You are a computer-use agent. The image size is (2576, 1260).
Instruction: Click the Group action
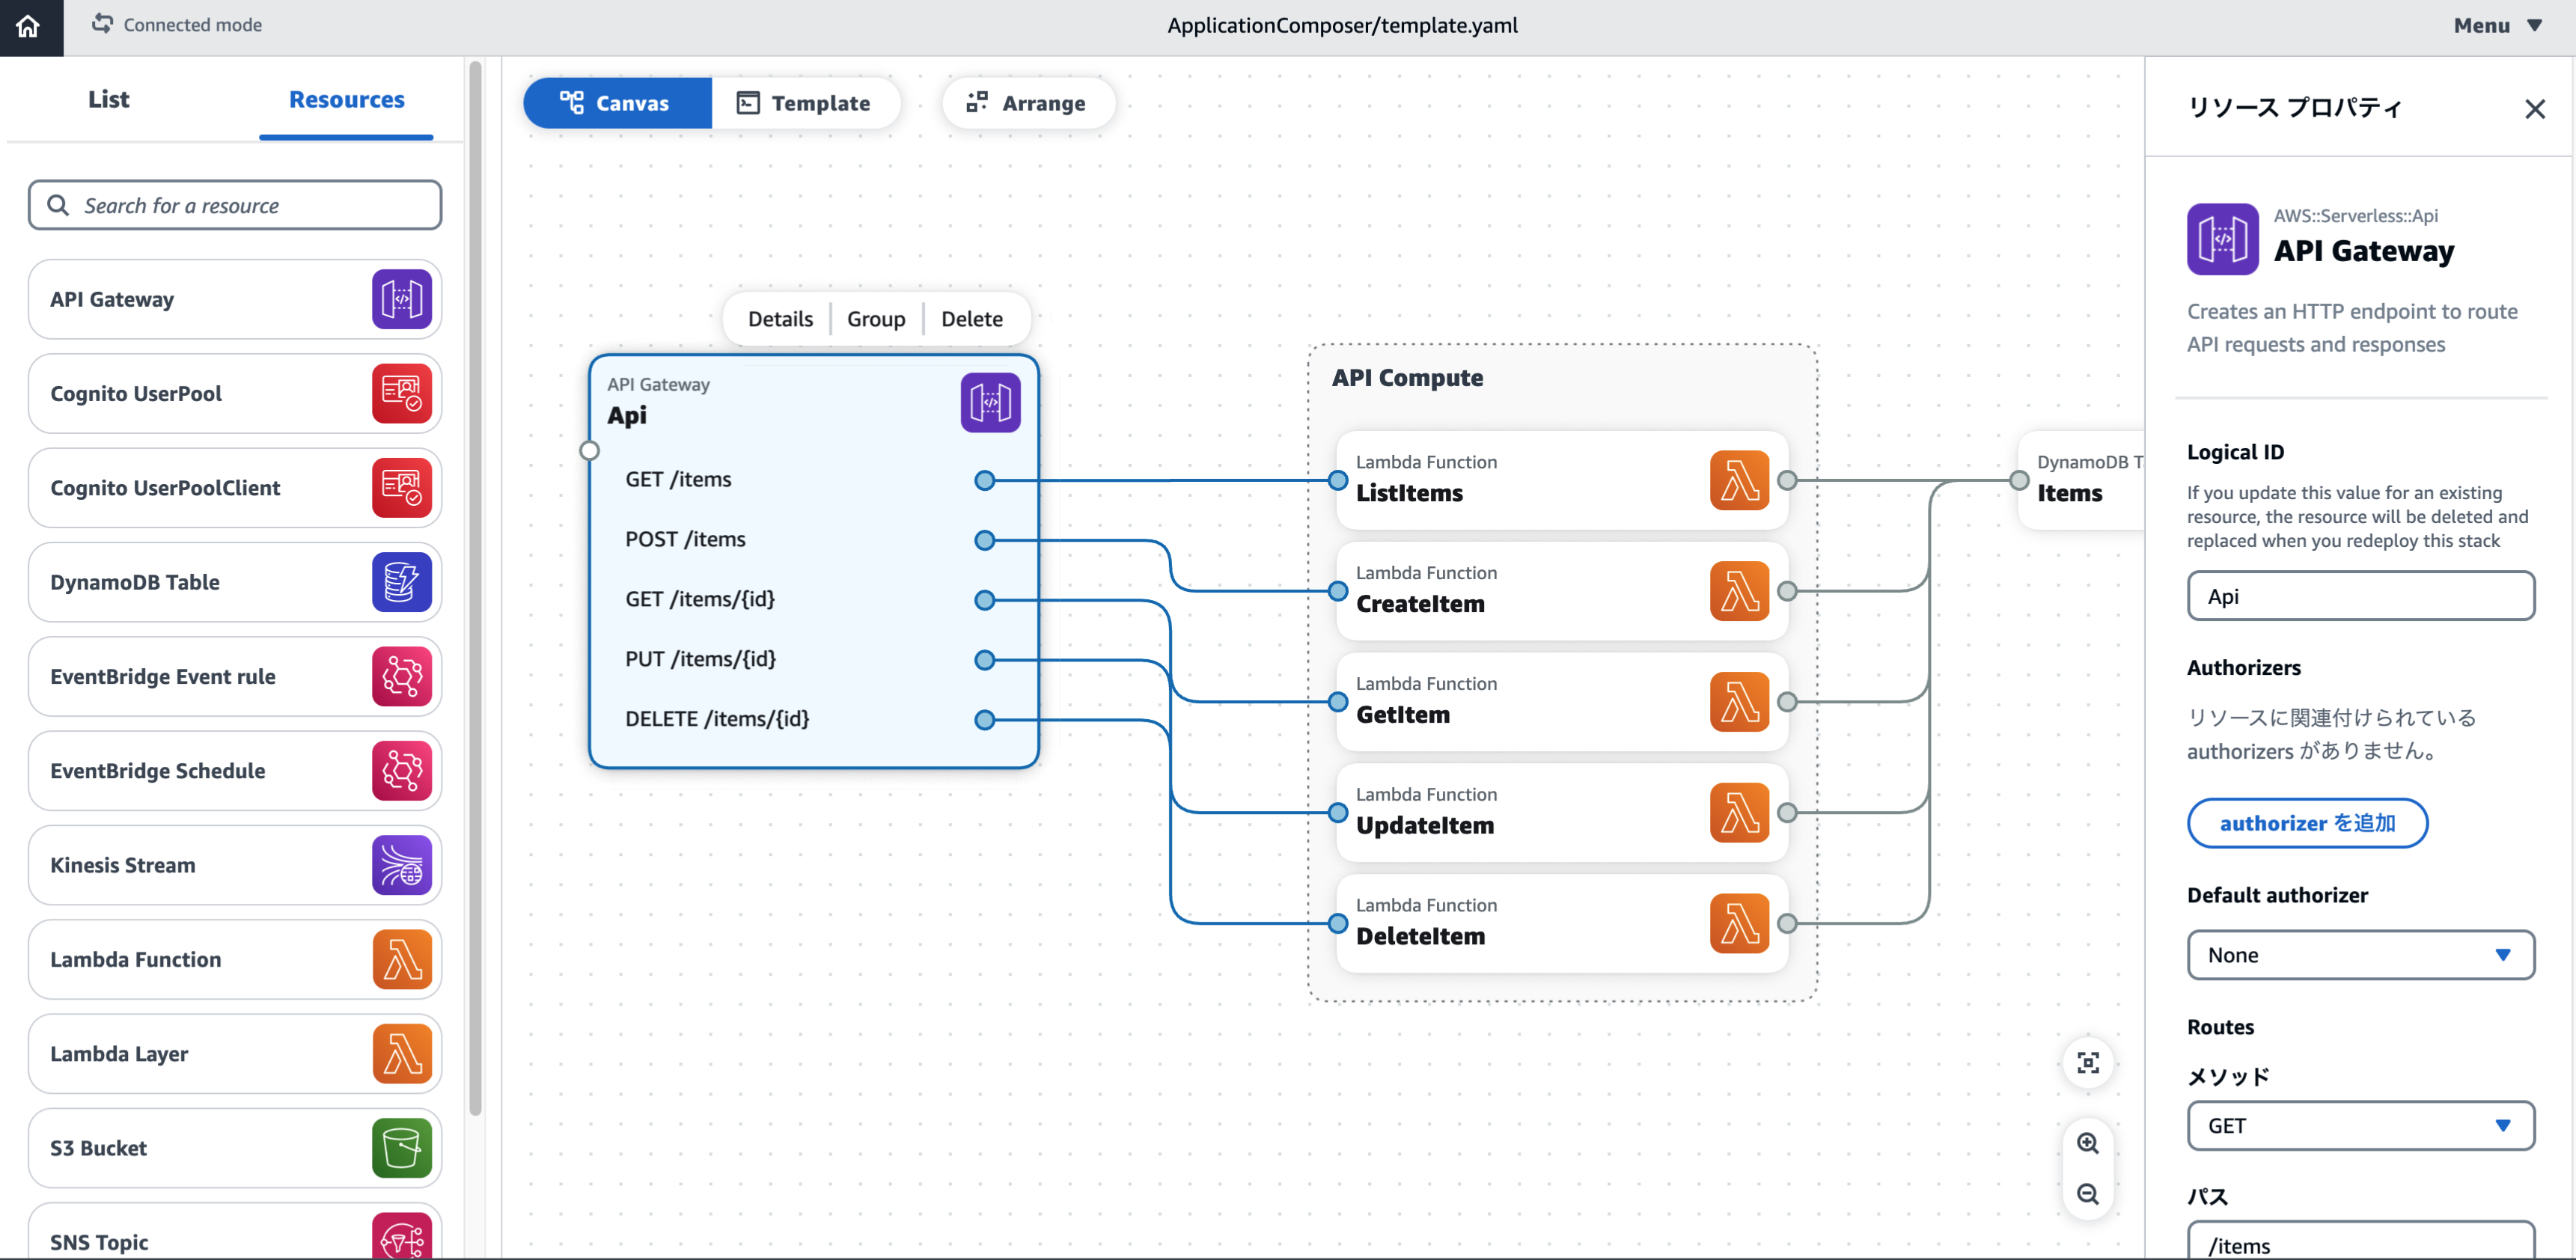point(876,319)
